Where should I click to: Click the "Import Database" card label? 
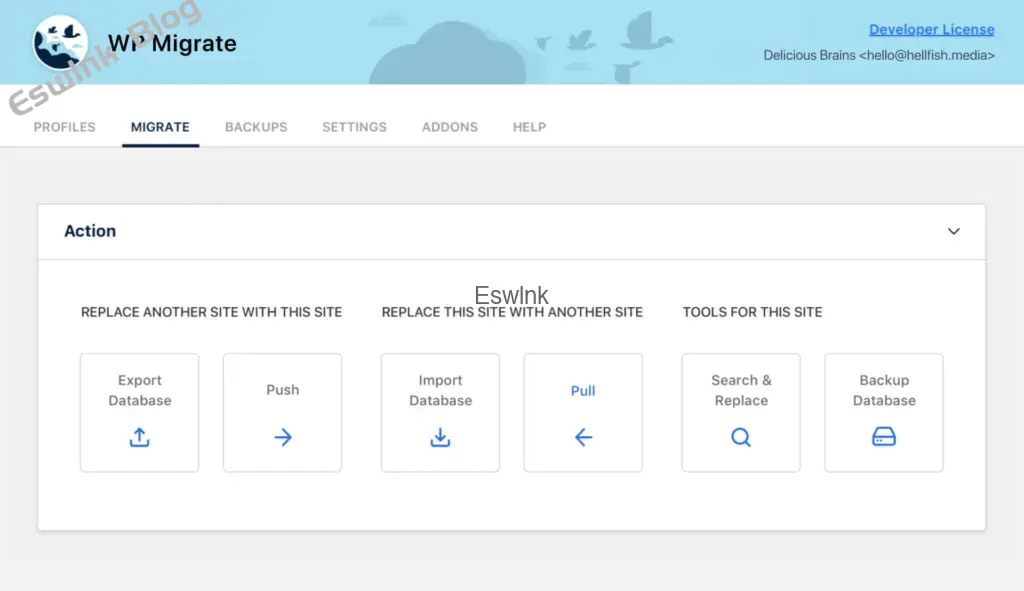point(440,390)
